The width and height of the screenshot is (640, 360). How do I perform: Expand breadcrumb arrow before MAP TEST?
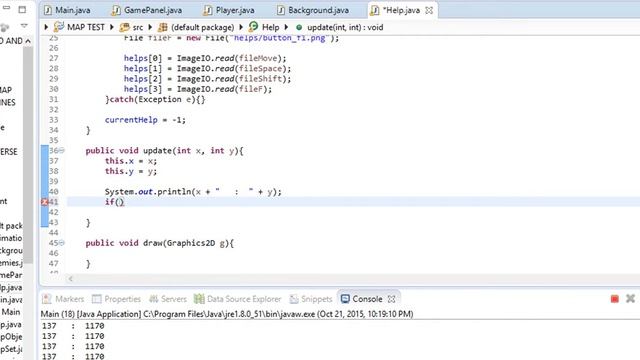[x=46, y=27]
